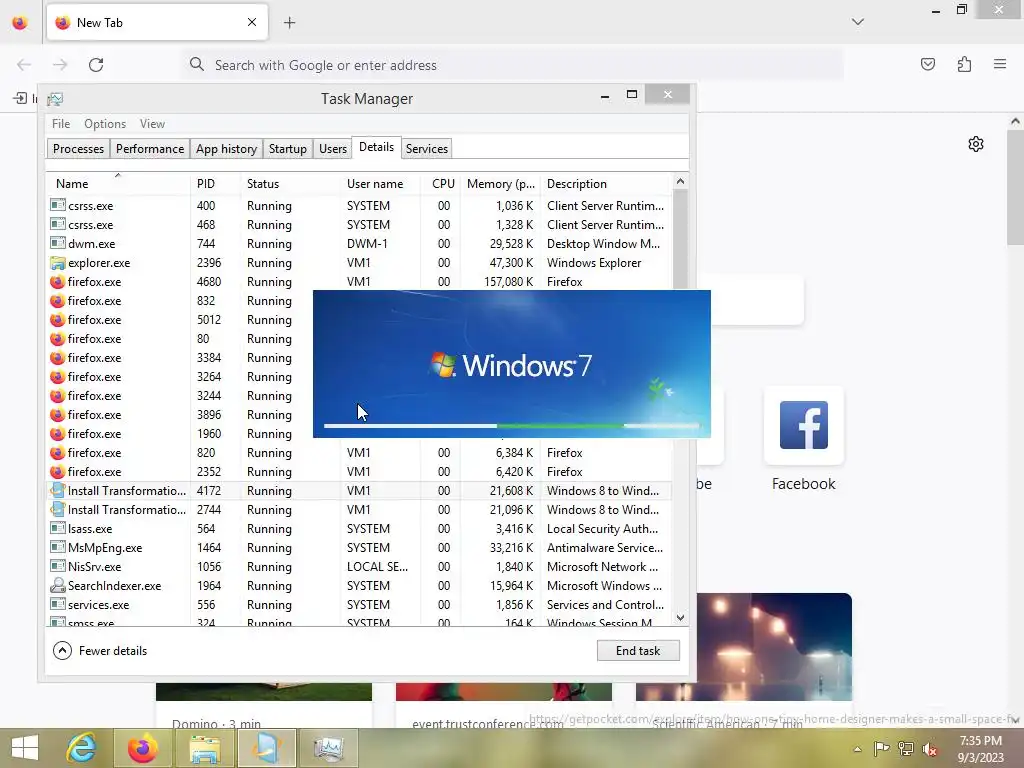Select the SearchIndexer.exe process icon
The height and width of the screenshot is (768, 1024).
(57, 585)
